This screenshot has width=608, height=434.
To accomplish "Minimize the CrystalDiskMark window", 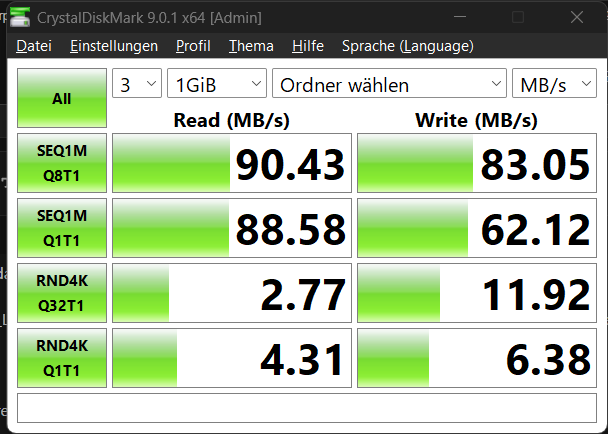I will tap(460, 17).
